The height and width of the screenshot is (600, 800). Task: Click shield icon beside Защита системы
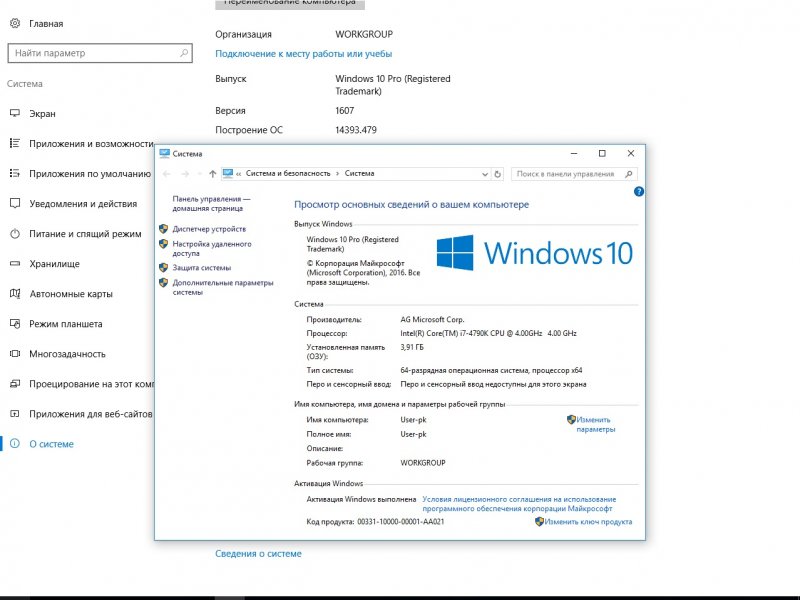point(163,267)
